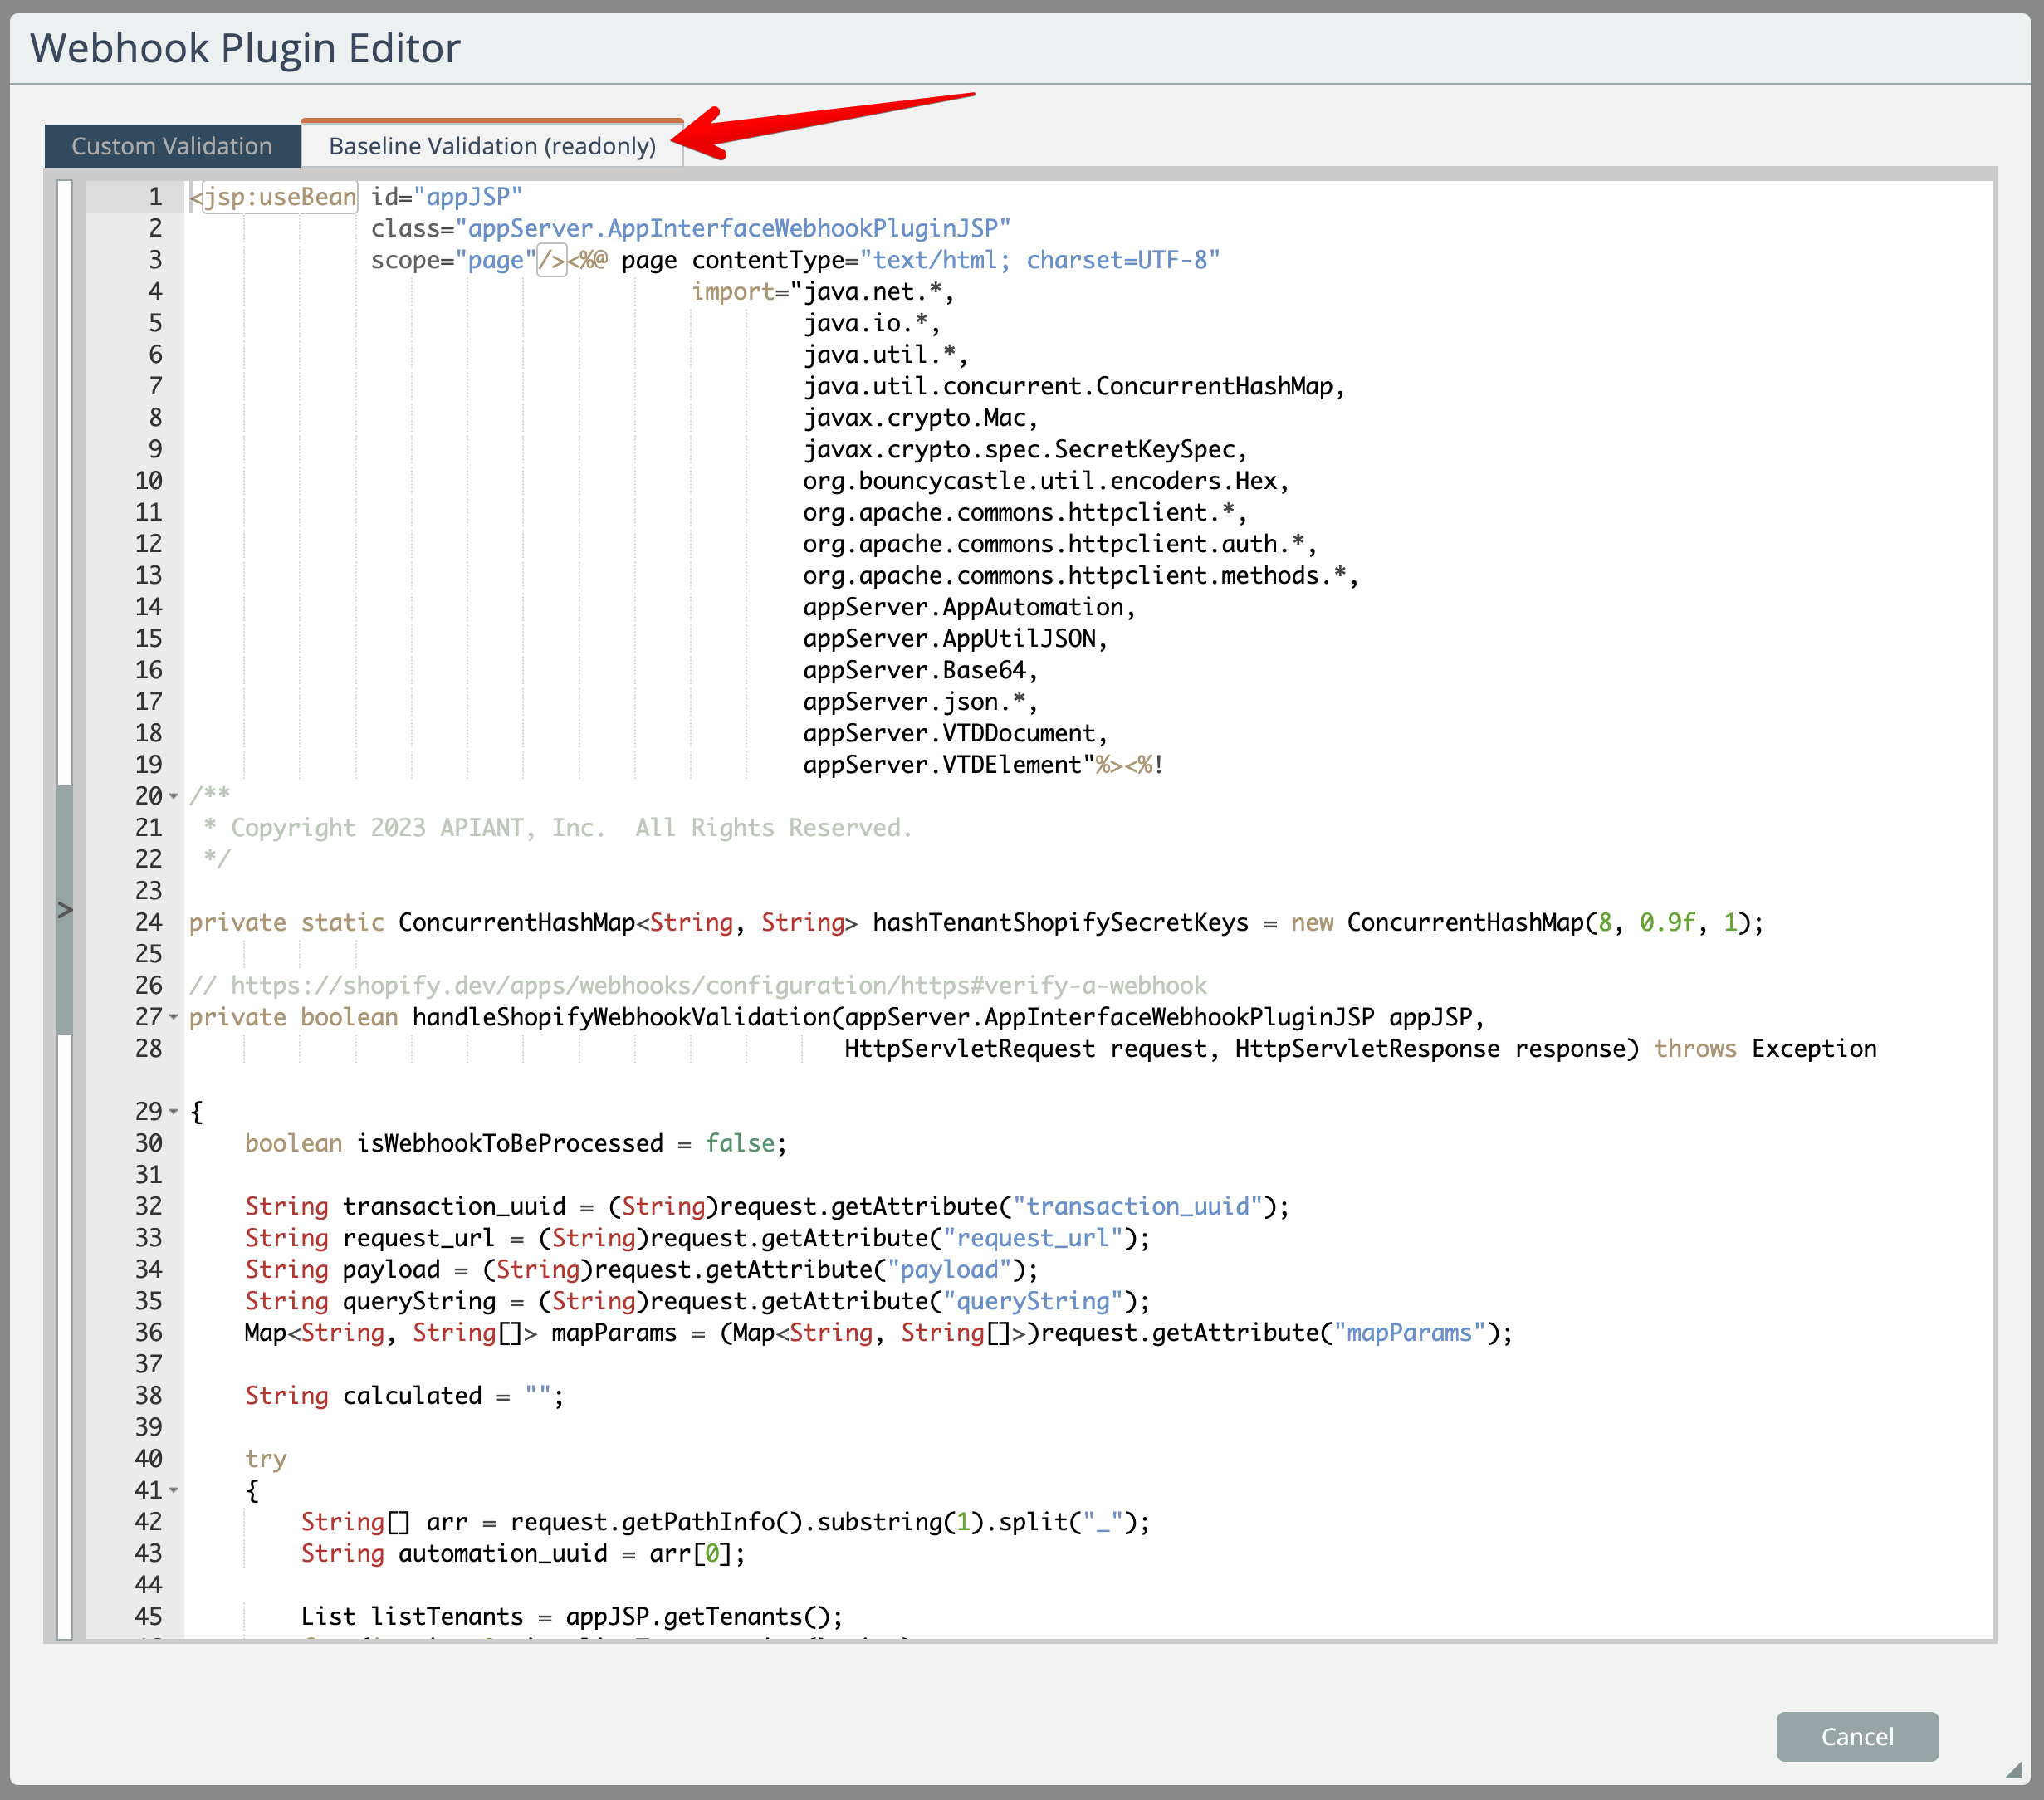The image size is (2044, 1800).
Task: Click the left white sidebar strip
Action: click(x=65, y=480)
